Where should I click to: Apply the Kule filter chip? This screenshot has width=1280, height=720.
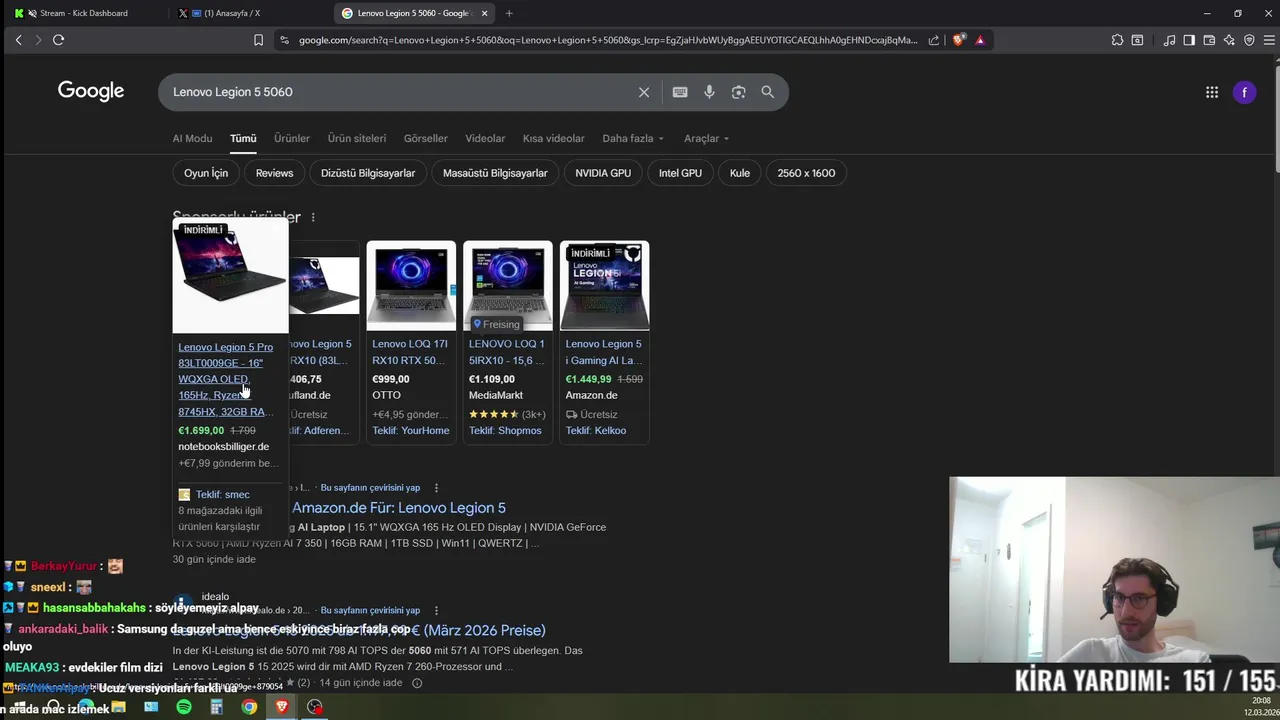740,173
